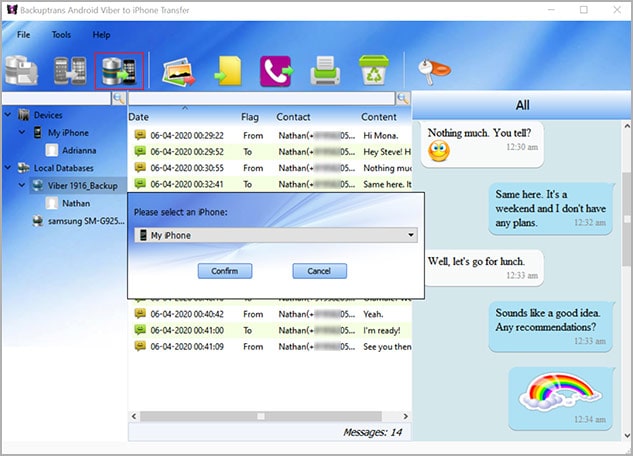
Task: Click the smiley emoji in the chat bubble
Action: point(439,151)
